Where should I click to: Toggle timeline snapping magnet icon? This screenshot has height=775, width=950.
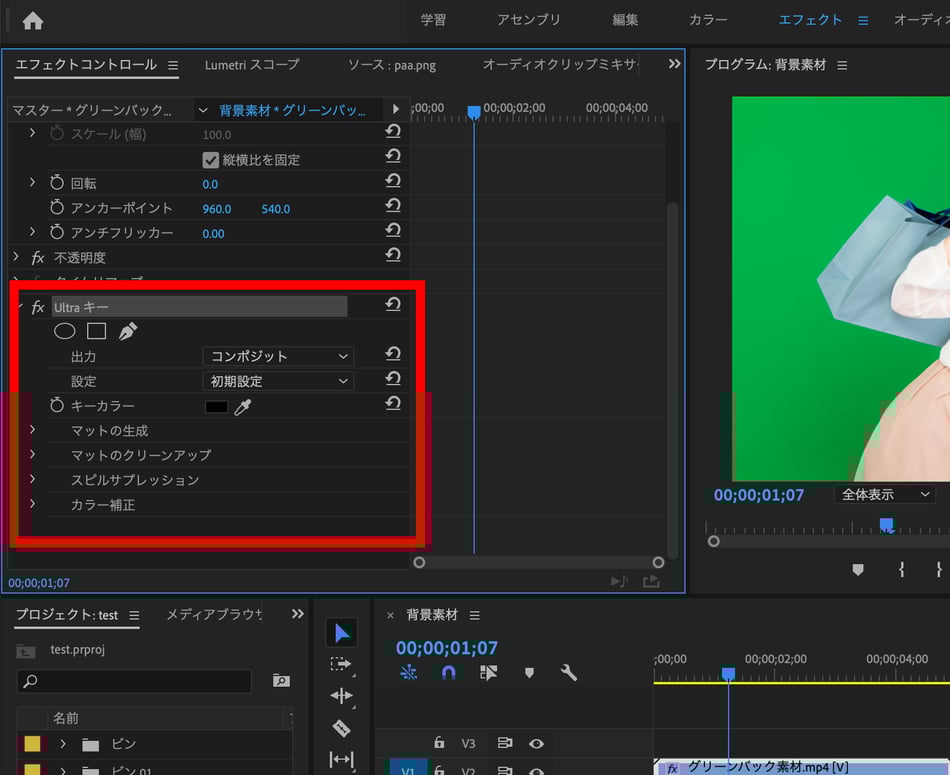point(448,673)
